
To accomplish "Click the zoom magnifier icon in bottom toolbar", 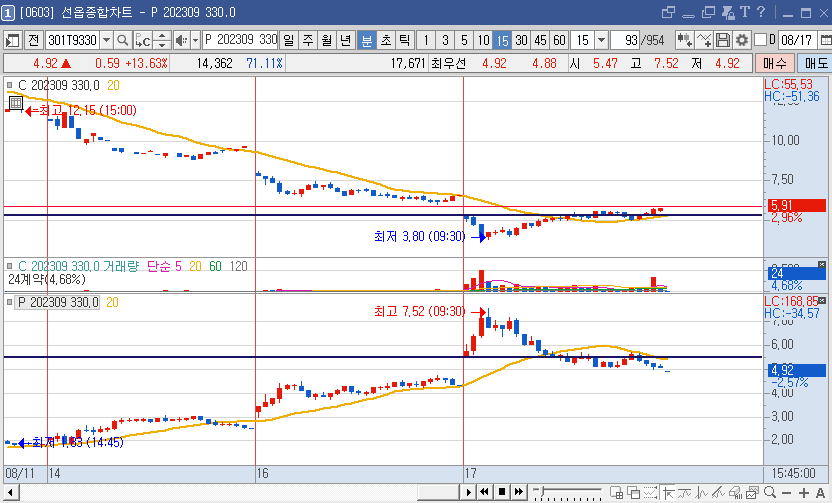I will click(x=770, y=492).
